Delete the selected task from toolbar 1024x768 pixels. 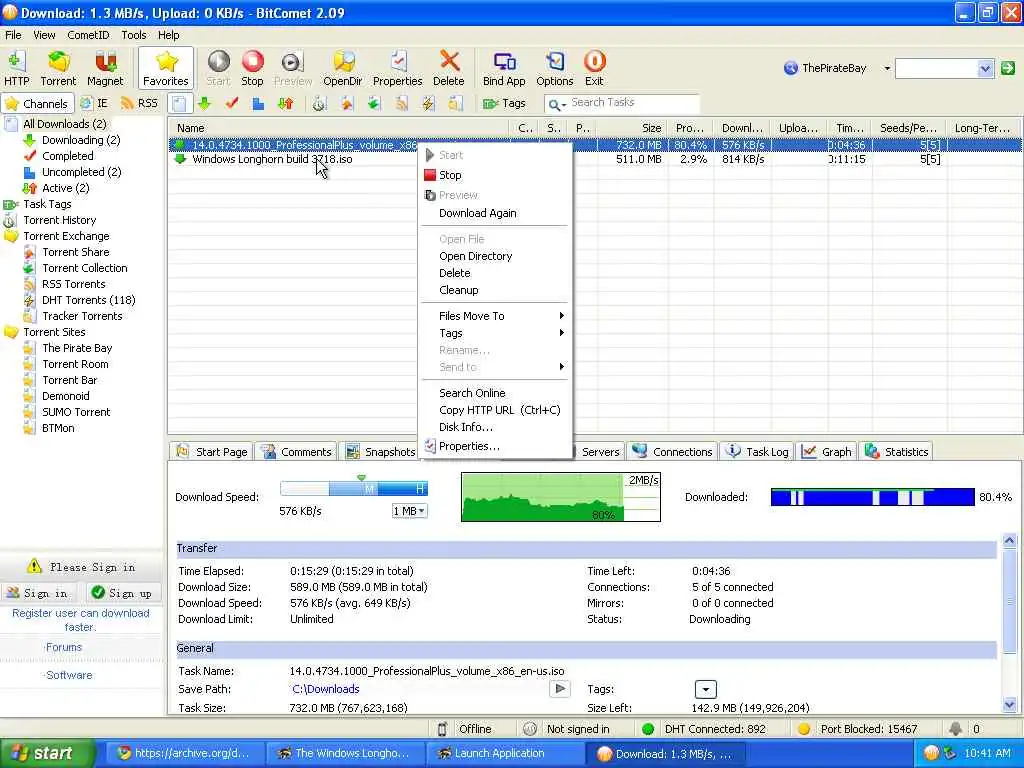[449, 69]
